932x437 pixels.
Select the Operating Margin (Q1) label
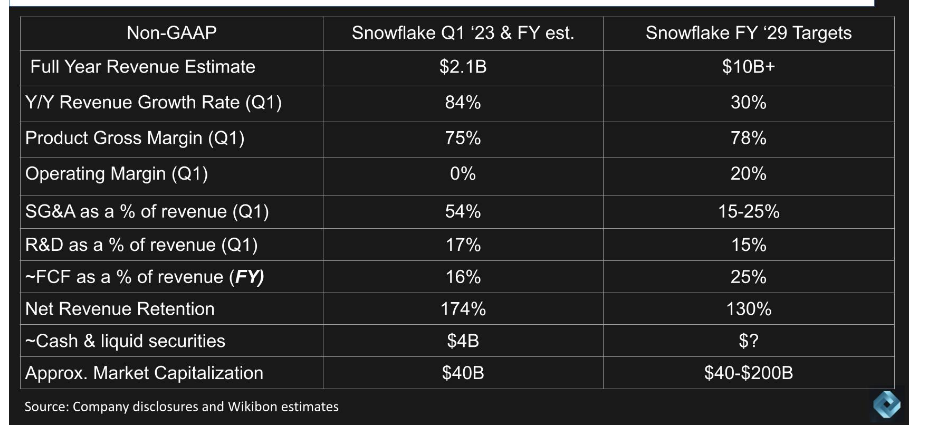point(116,174)
